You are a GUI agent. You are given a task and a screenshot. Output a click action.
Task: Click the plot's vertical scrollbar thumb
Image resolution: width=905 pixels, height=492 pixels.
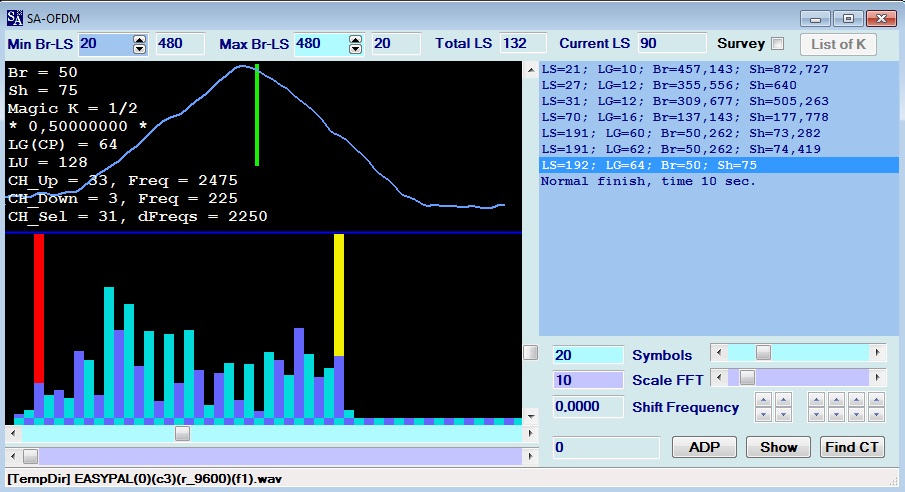(x=530, y=352)
